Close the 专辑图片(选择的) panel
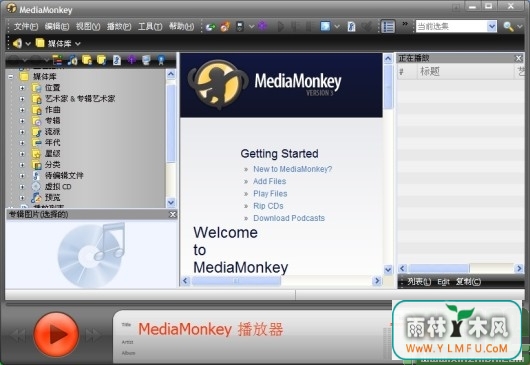The width and height of the screenshot is (530, 365). click(x=172, y=215)
